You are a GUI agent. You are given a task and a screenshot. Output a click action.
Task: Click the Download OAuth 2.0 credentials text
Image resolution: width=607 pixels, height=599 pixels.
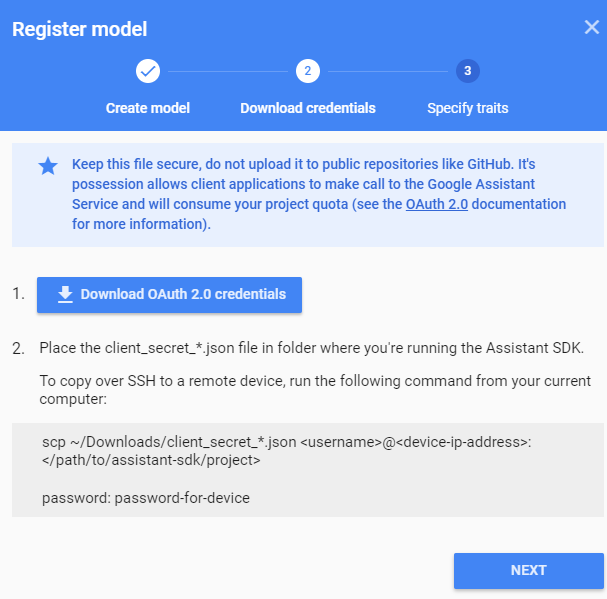click(183, 294)
